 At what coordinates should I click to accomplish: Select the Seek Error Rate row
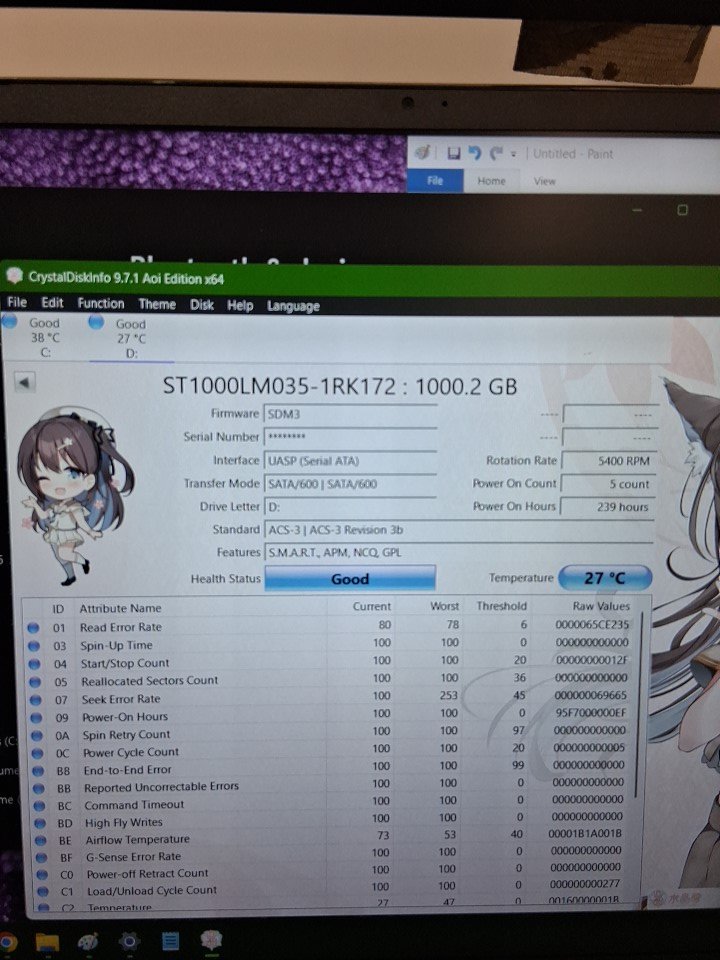[x=334, y=697]
